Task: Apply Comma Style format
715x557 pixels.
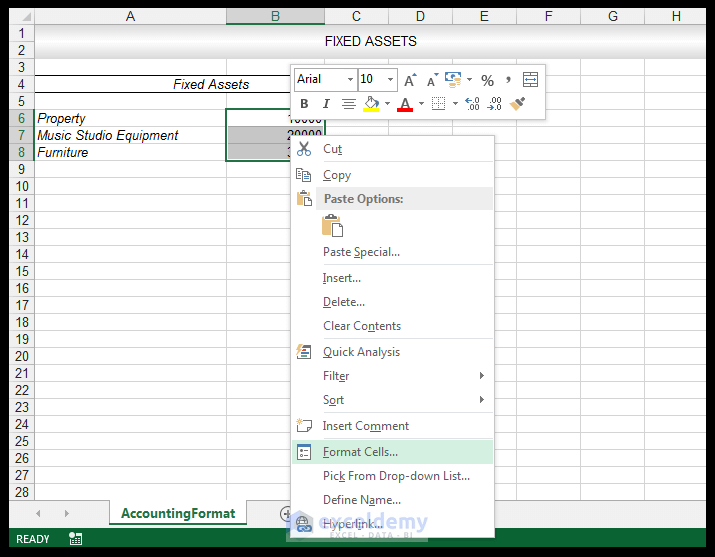Action: point(508,80)
